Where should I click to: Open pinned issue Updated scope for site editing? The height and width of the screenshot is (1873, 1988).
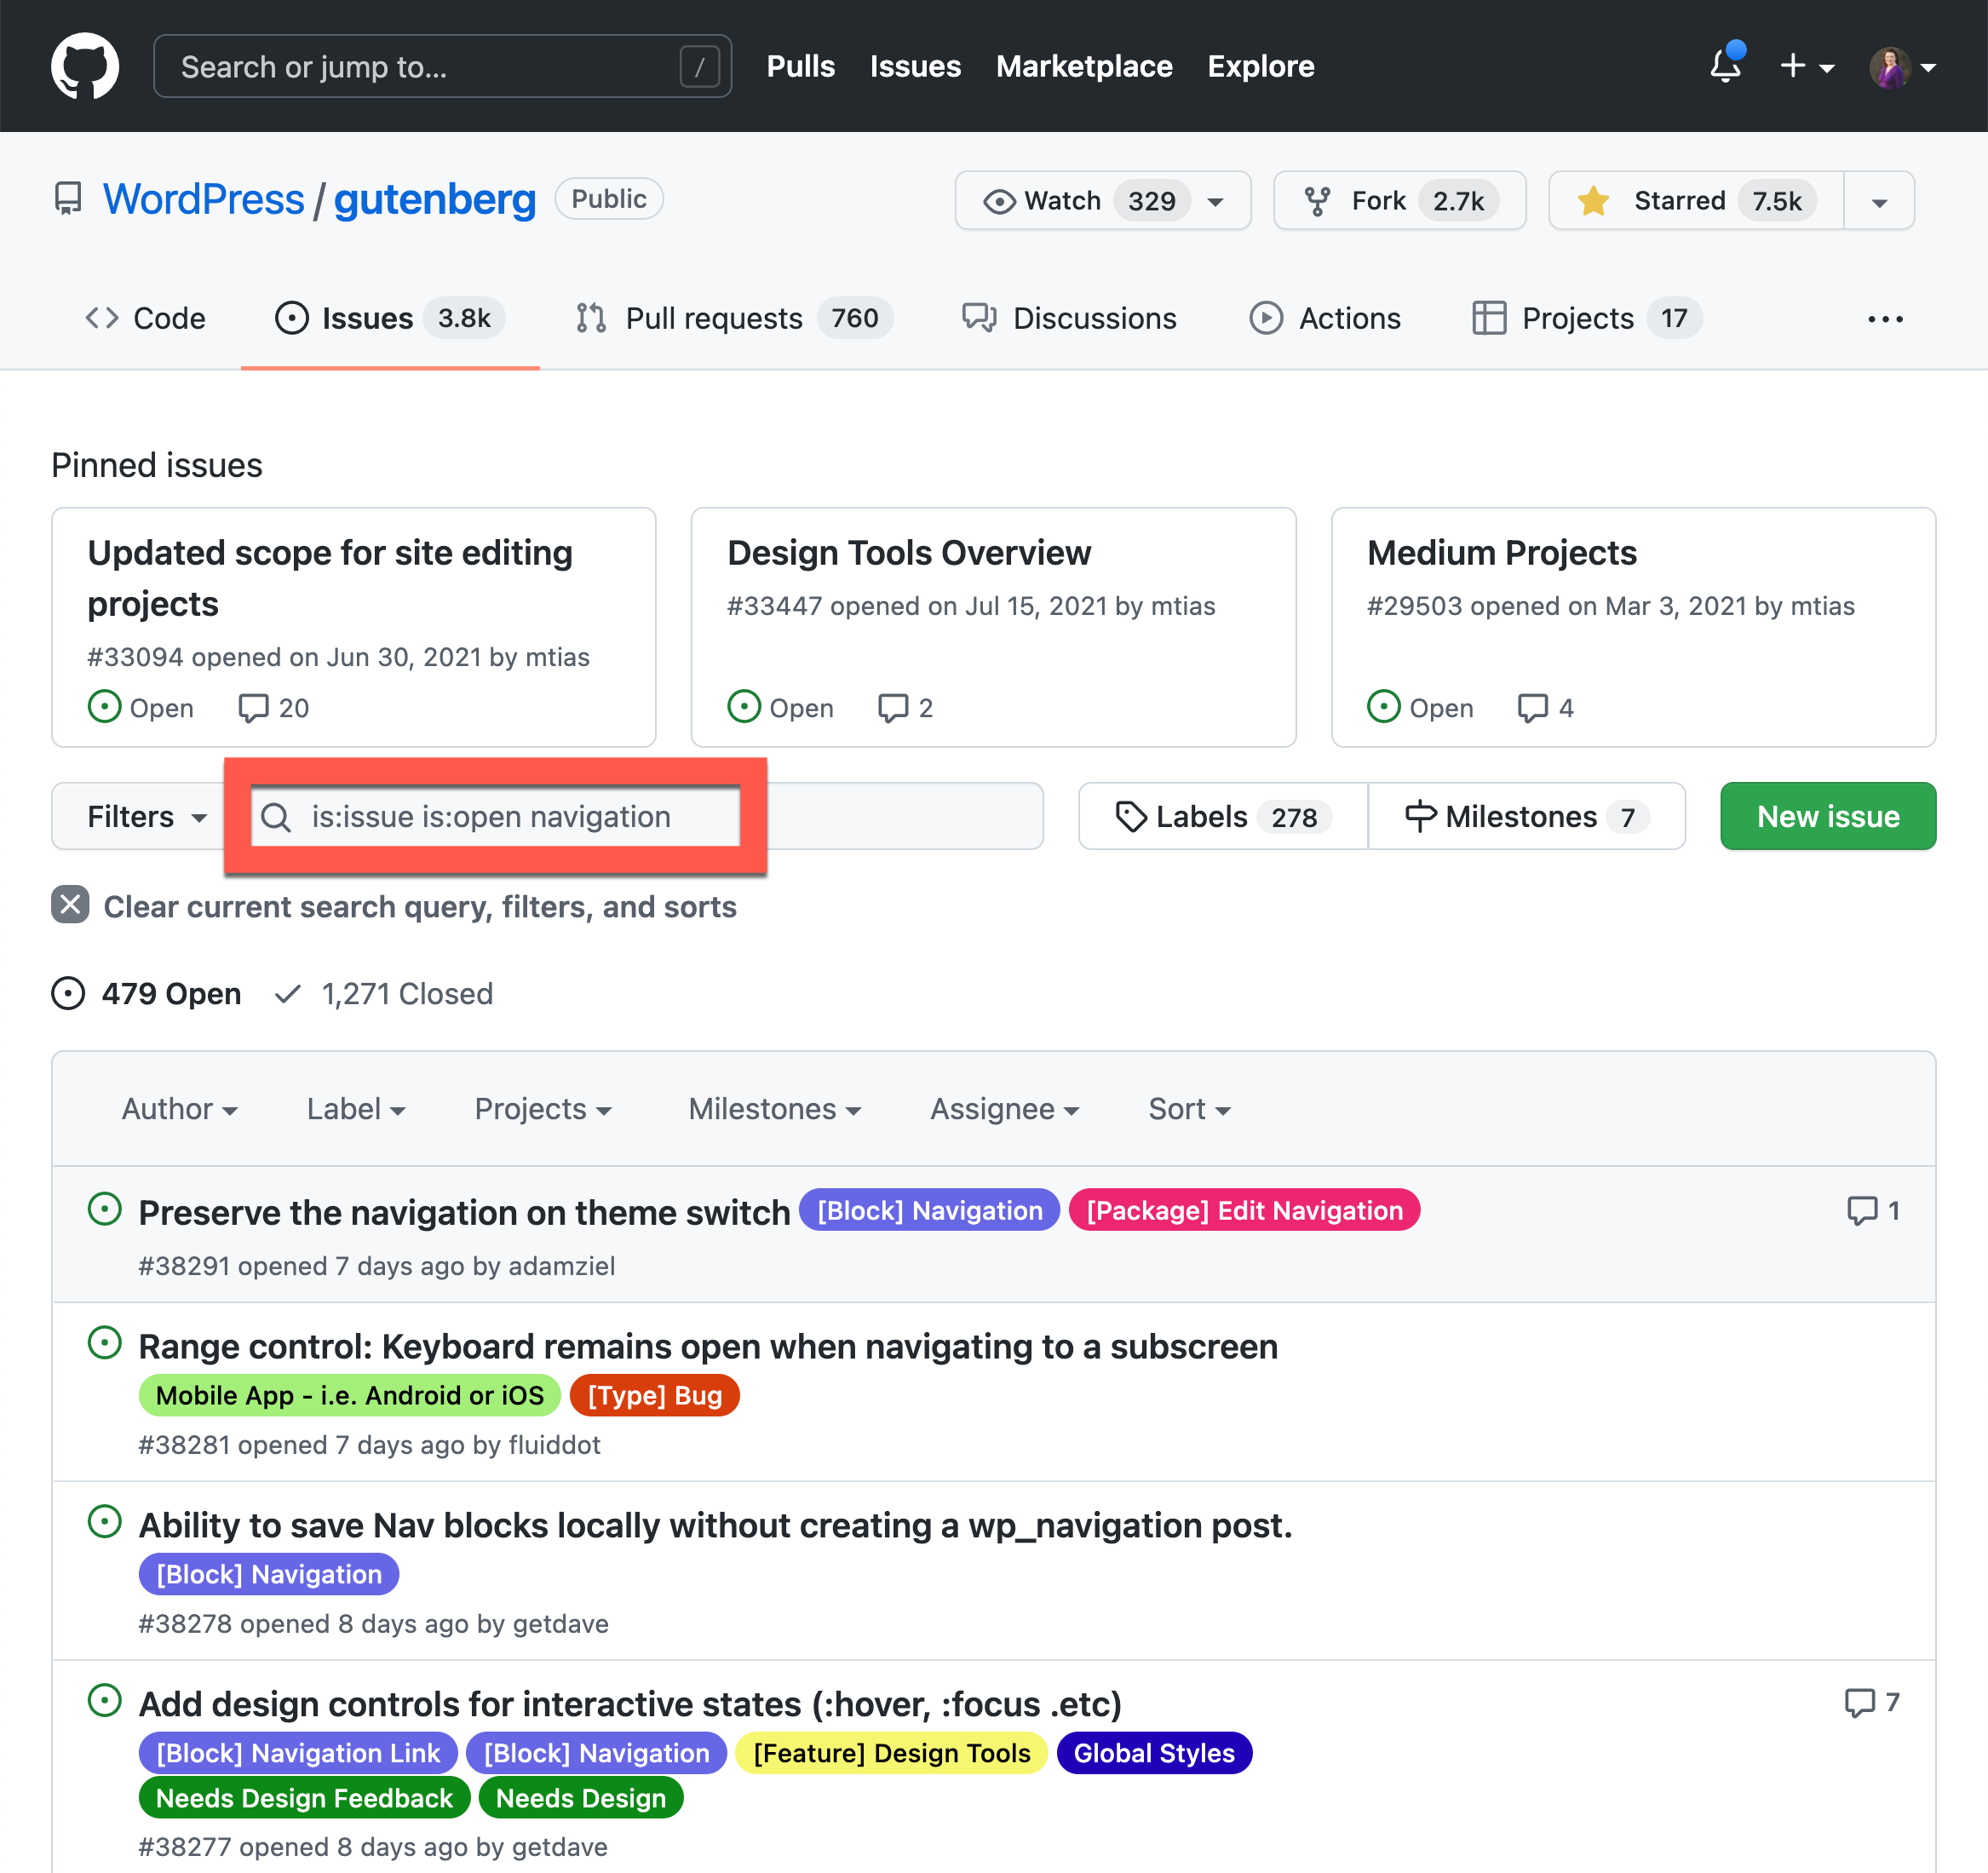point(330,578)
